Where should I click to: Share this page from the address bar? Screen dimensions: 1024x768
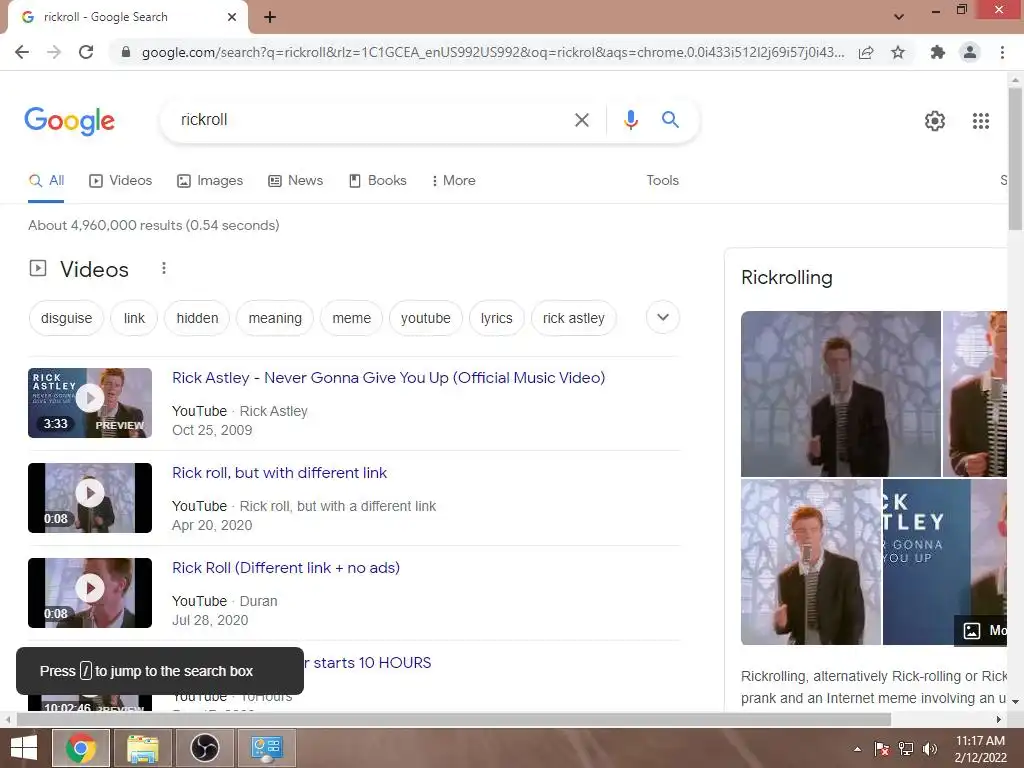[866, 52]
